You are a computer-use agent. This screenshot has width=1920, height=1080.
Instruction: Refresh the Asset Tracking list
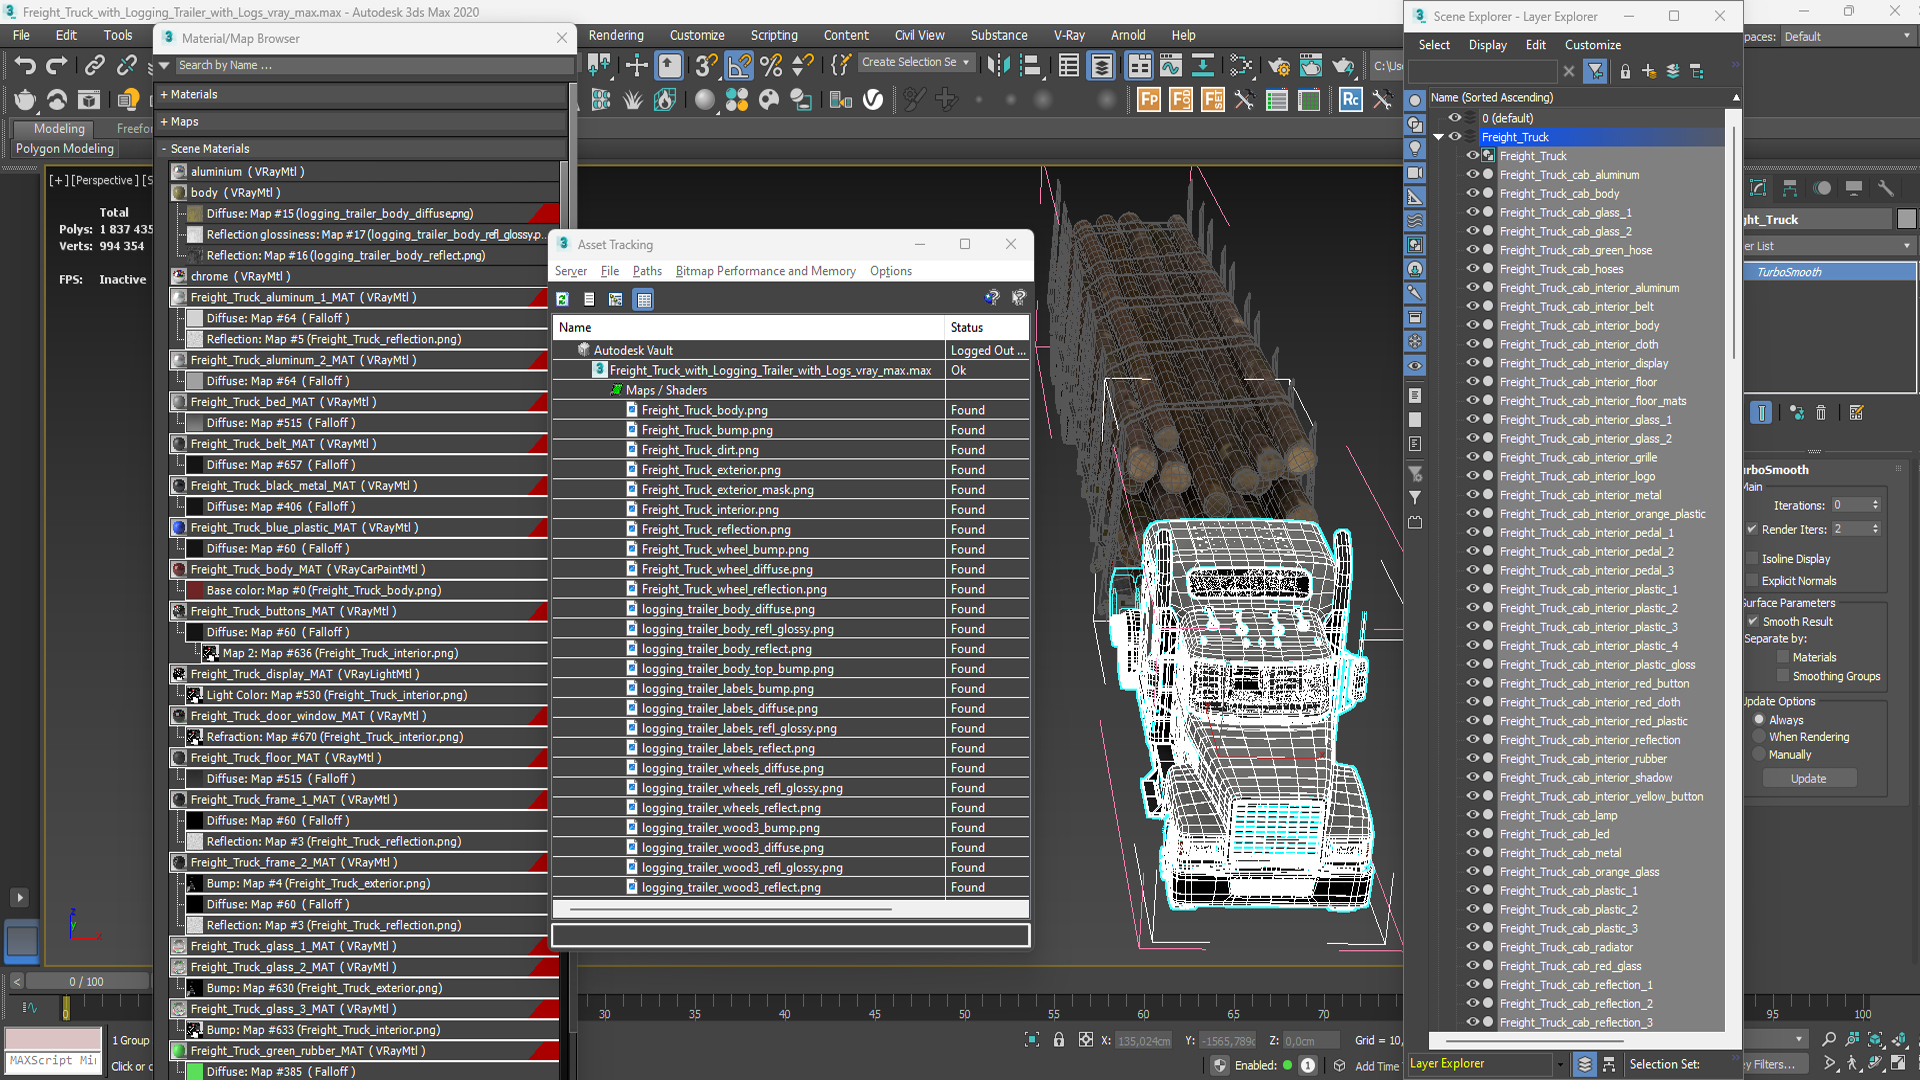click(x=563, y=299)
